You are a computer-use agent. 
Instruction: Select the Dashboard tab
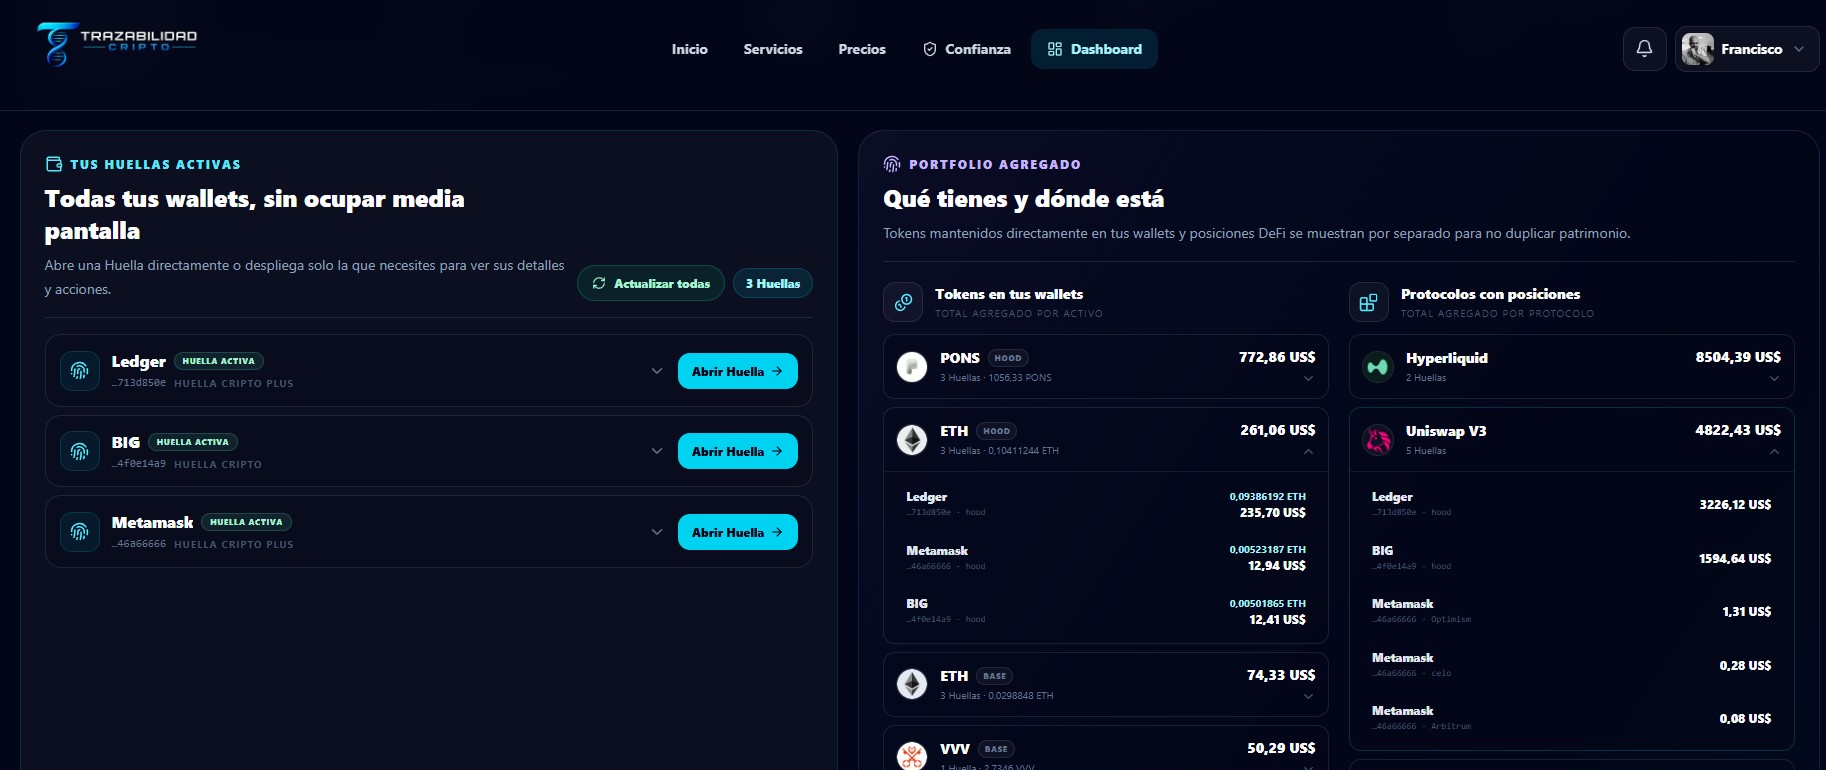pyautogui.click(x=1094, y=49)
